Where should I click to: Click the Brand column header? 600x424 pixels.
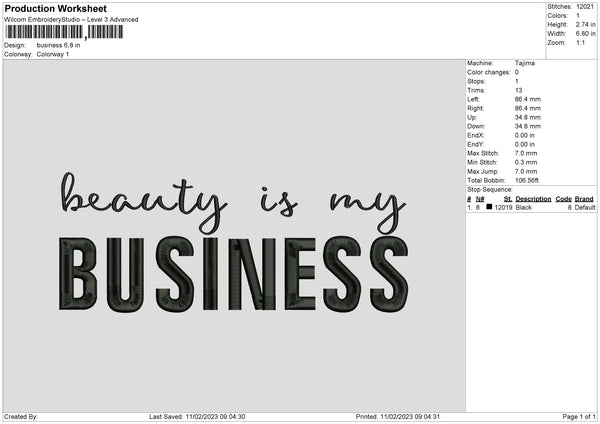[x=584, y=199]
